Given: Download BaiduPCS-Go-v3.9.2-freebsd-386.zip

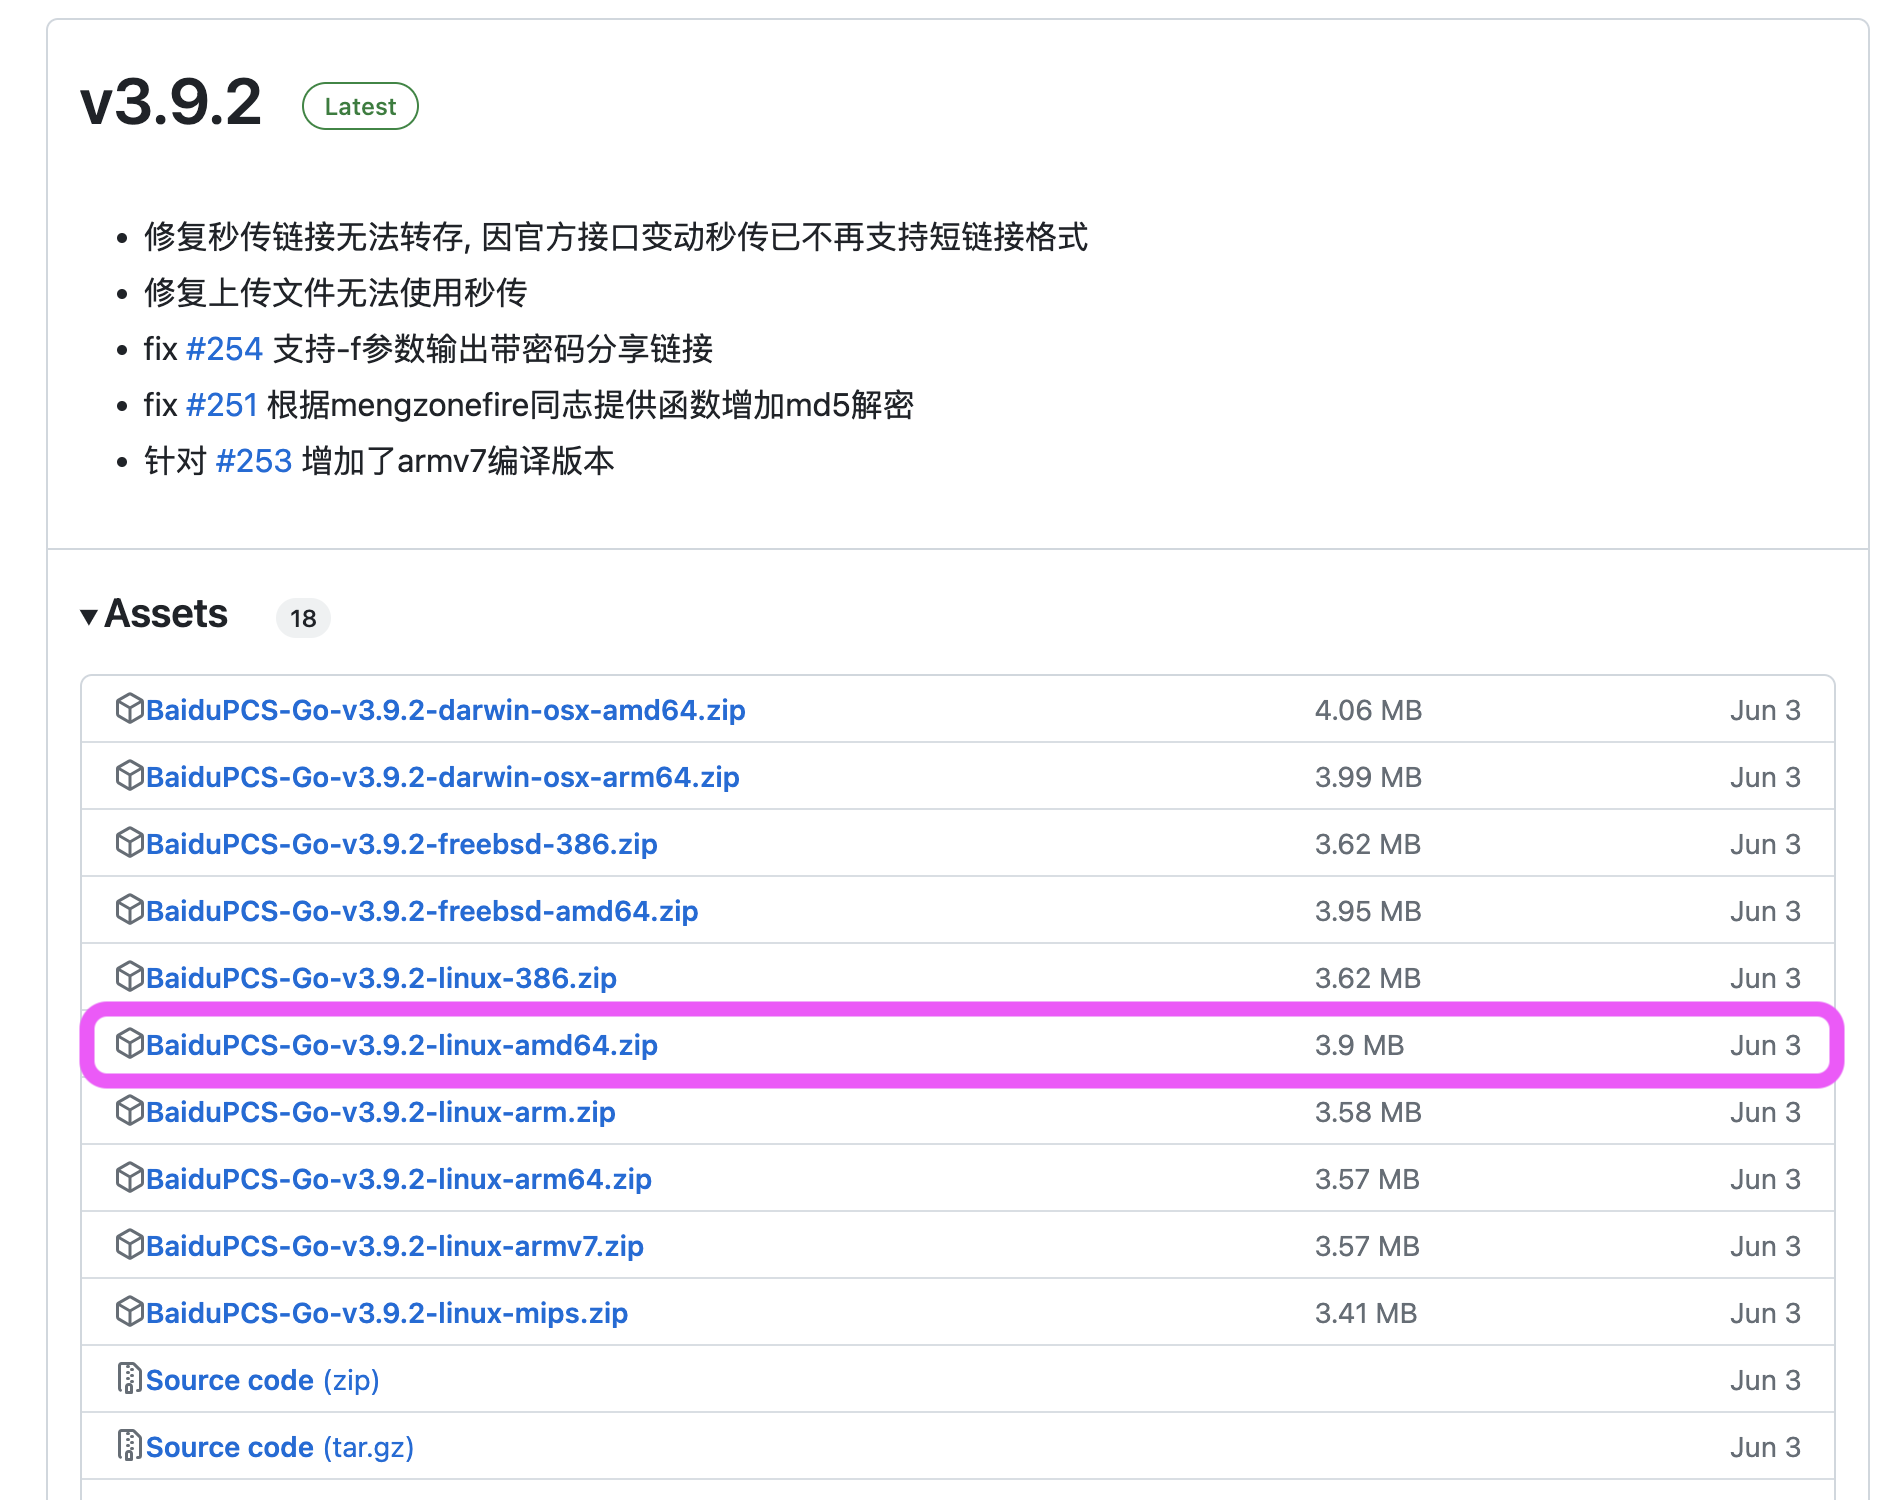Looking at the screenshot, I should pos(402,844).
